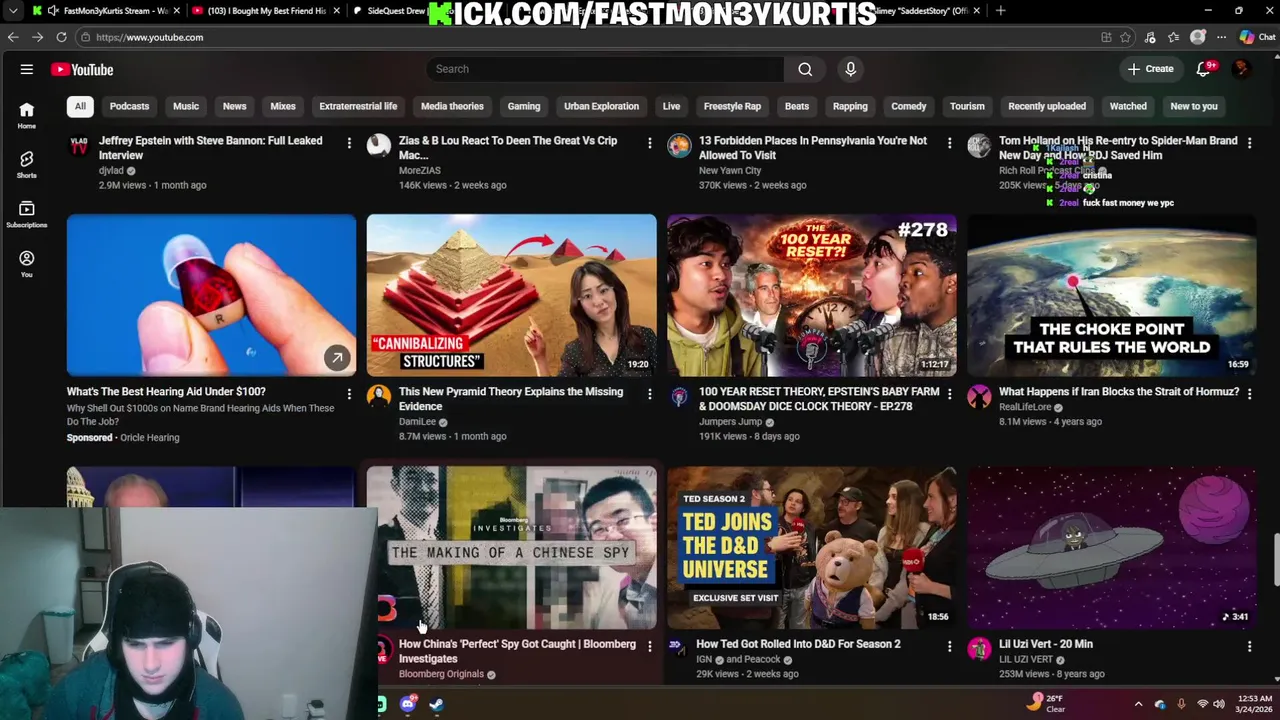
Task: Open LIL UZI VERT channel link
Action: [1025, 660]
